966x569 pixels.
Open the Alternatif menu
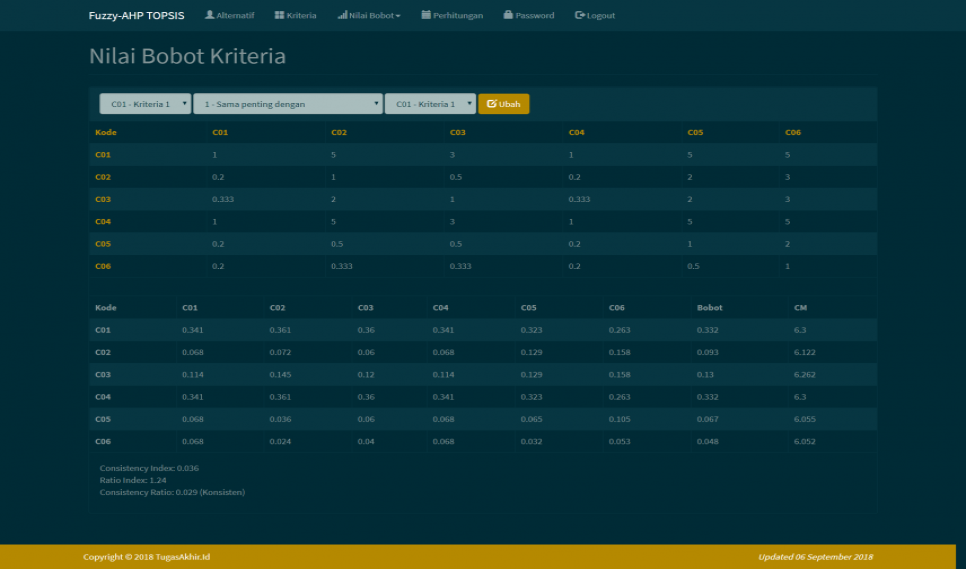tap(230, 15)
